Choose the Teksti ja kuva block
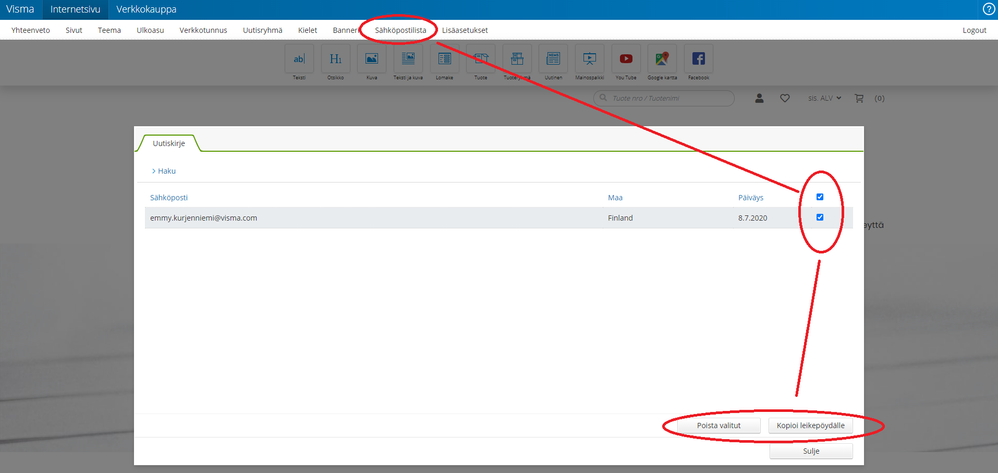Screen dimensions: 998x473 pyautogui.click(x=408, y=59)
